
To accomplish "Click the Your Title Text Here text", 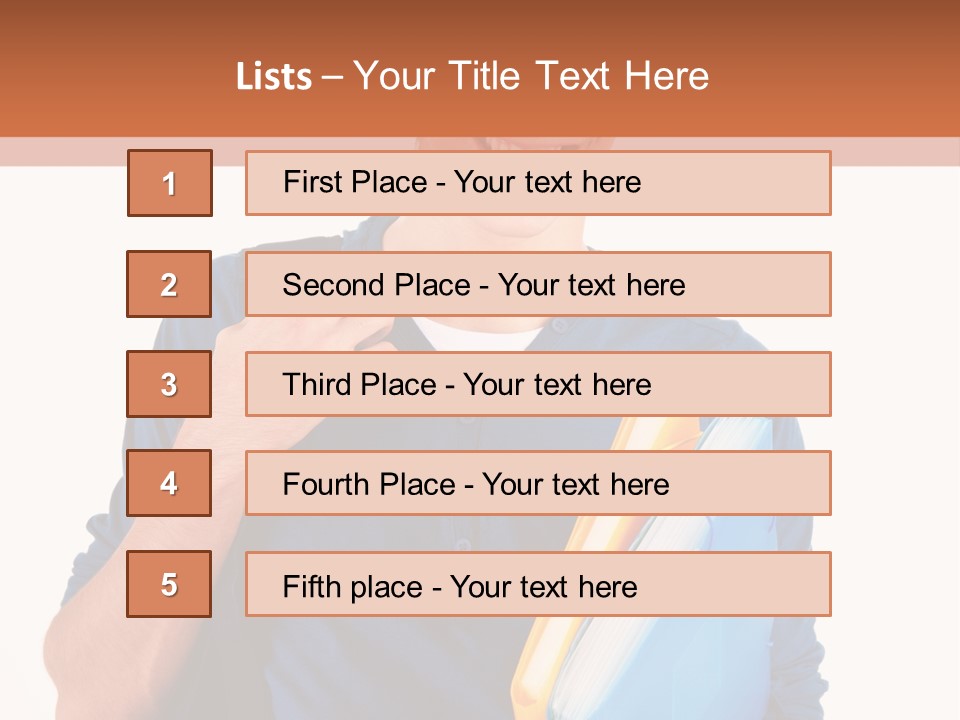I will point(531,76).
